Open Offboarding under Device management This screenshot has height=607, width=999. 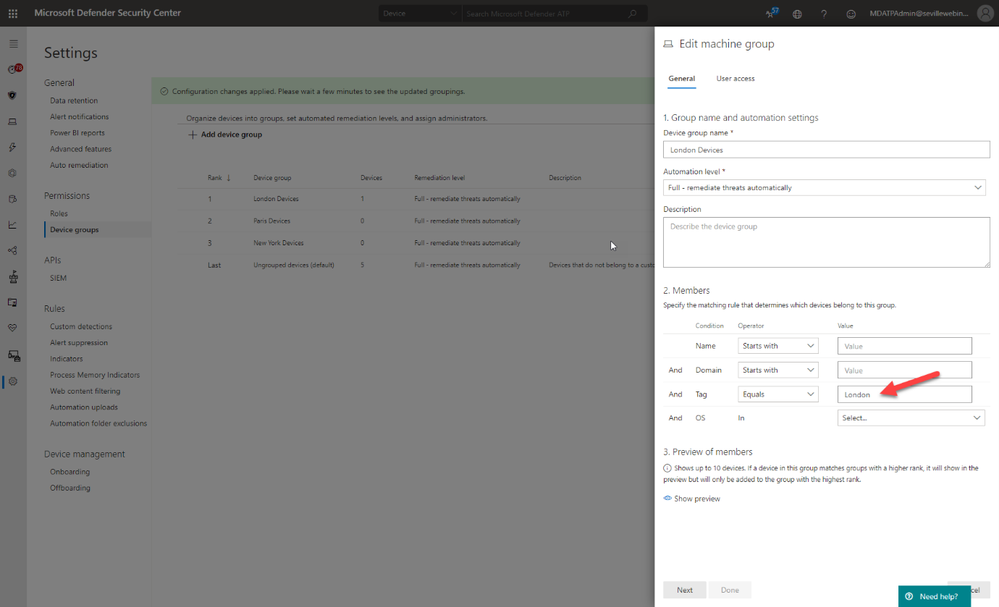70,488
